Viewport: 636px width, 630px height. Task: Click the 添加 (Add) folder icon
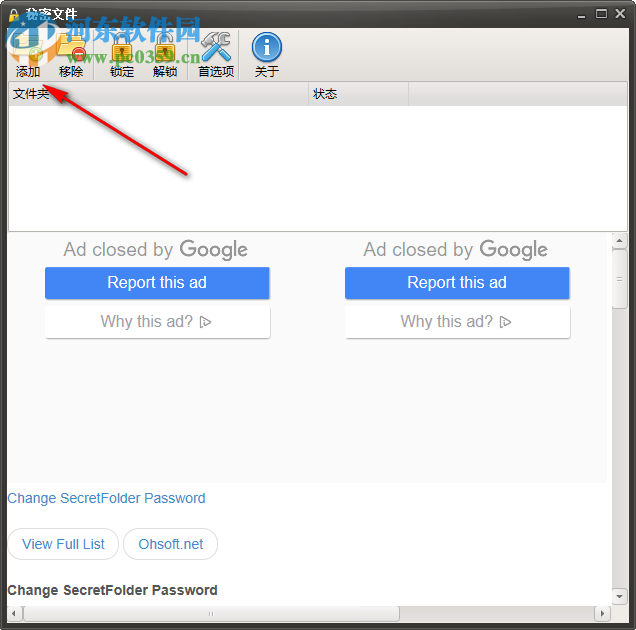pyautogui.click(x=28, y=48)
